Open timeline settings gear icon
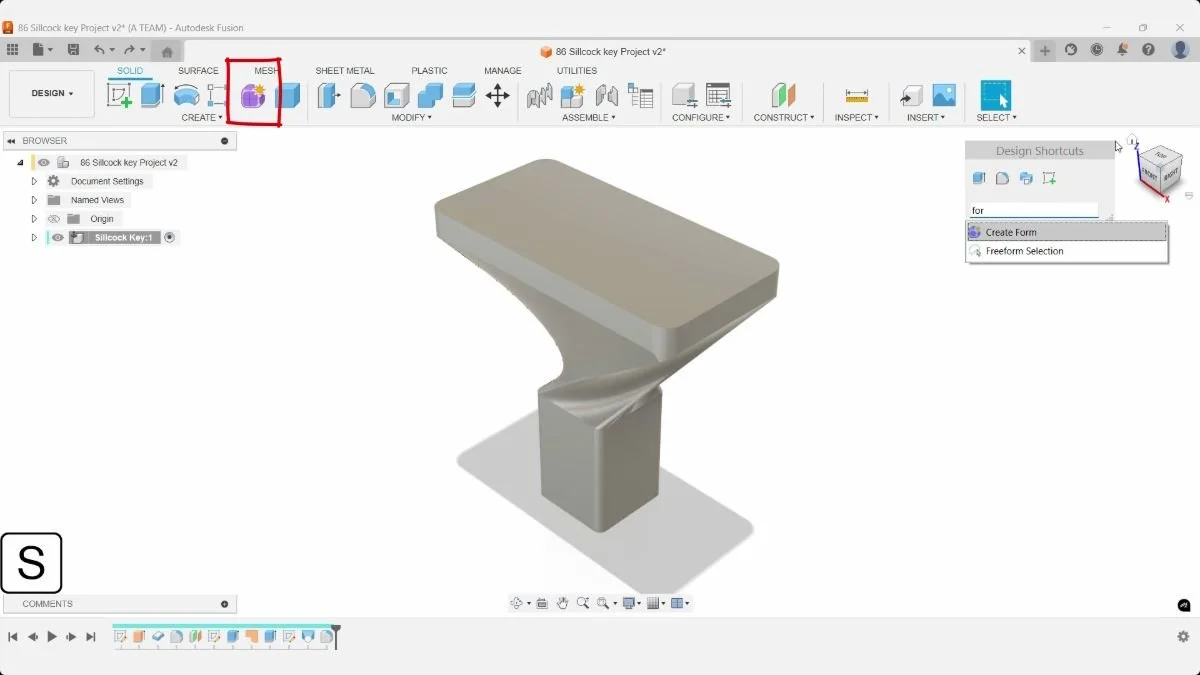1200x675 pixels. tap(1183, 637)
